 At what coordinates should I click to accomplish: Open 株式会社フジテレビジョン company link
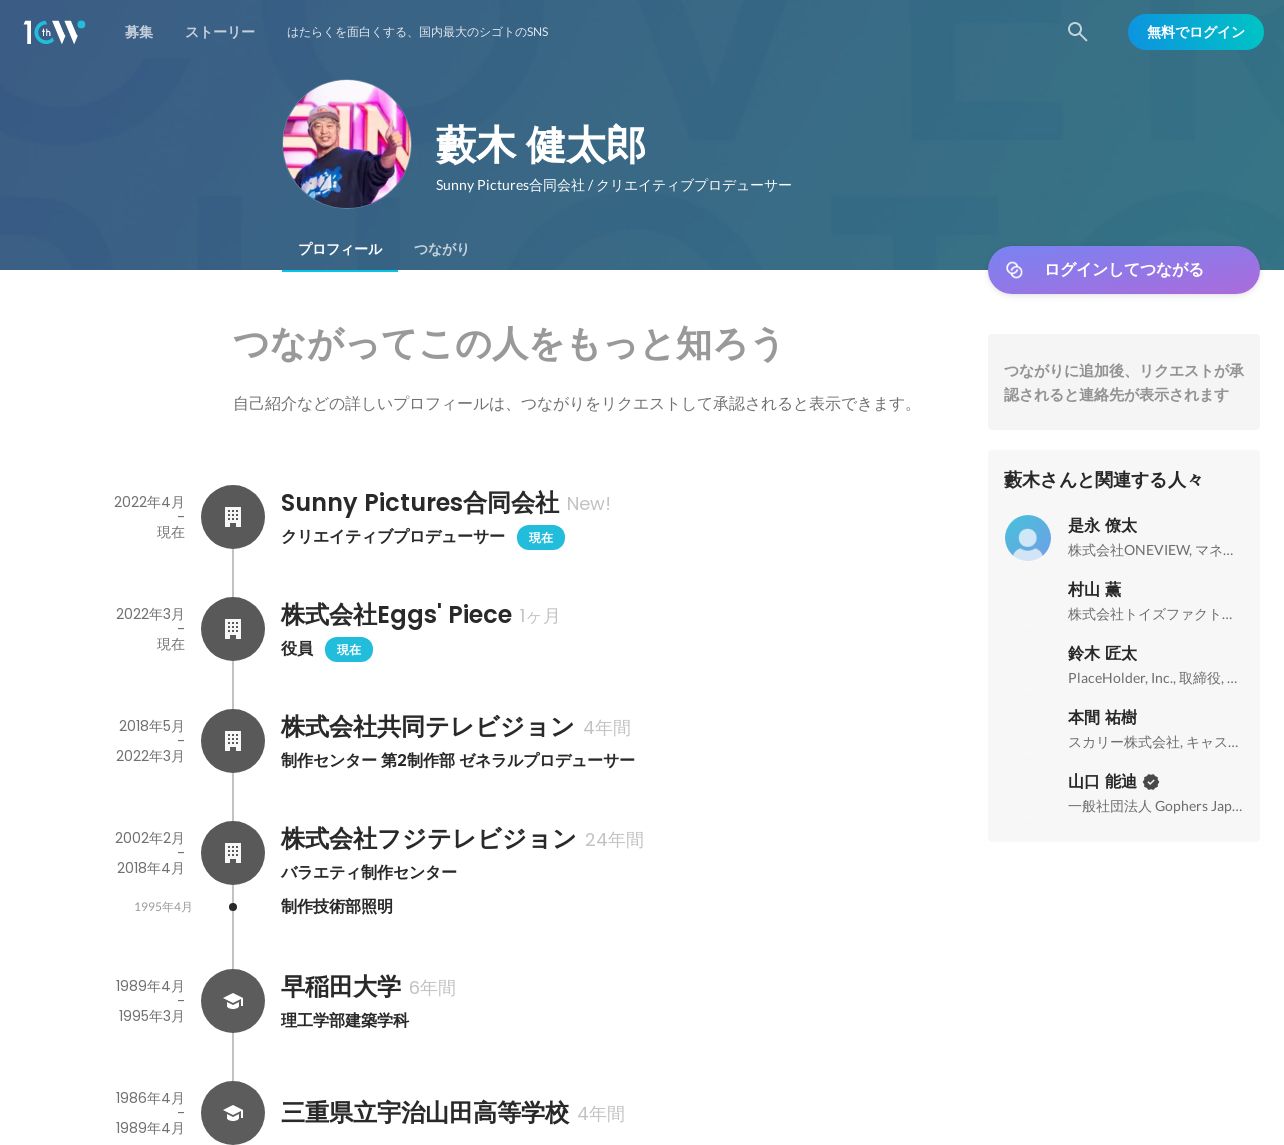[429, 839]
